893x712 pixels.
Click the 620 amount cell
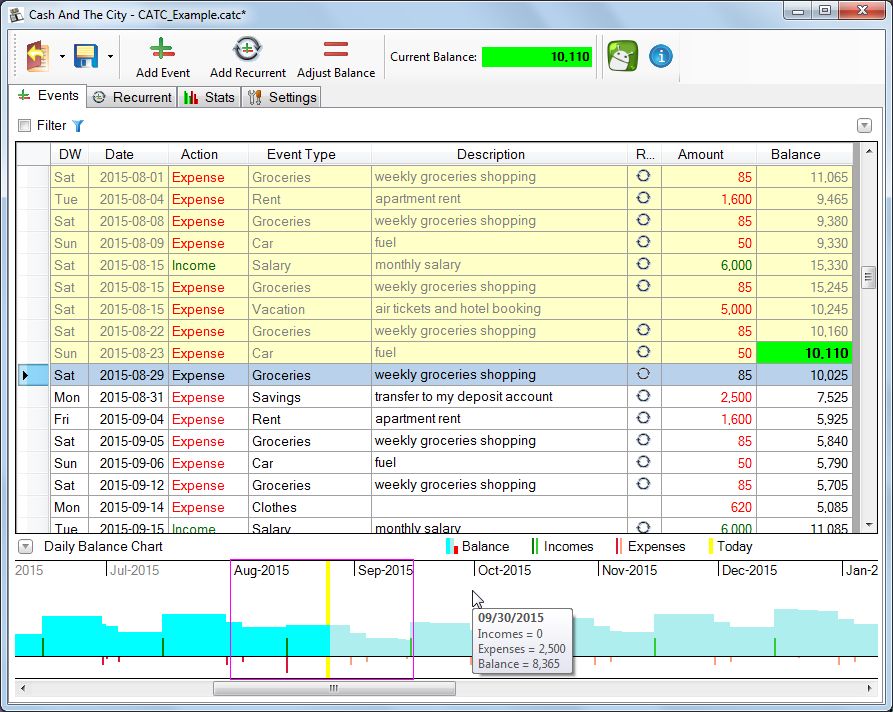click(x=709, y=507)
